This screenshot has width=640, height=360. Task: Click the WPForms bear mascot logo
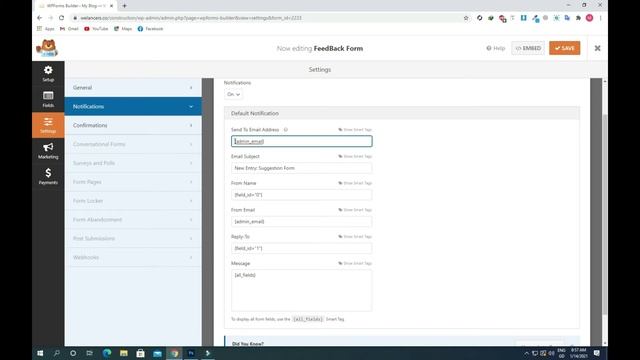click(x=47, y=48)
